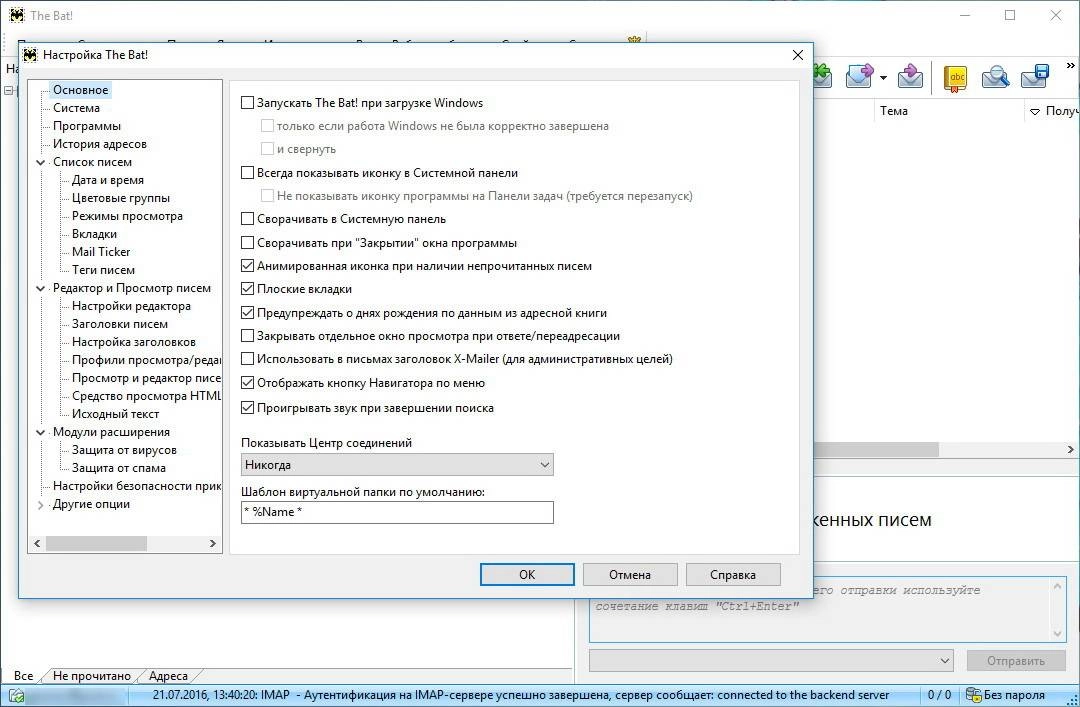Image resolution: width=1080 pixels, height=707 pixels.
Task: Click the lock icon next to Без пароля
Action: 973,695
